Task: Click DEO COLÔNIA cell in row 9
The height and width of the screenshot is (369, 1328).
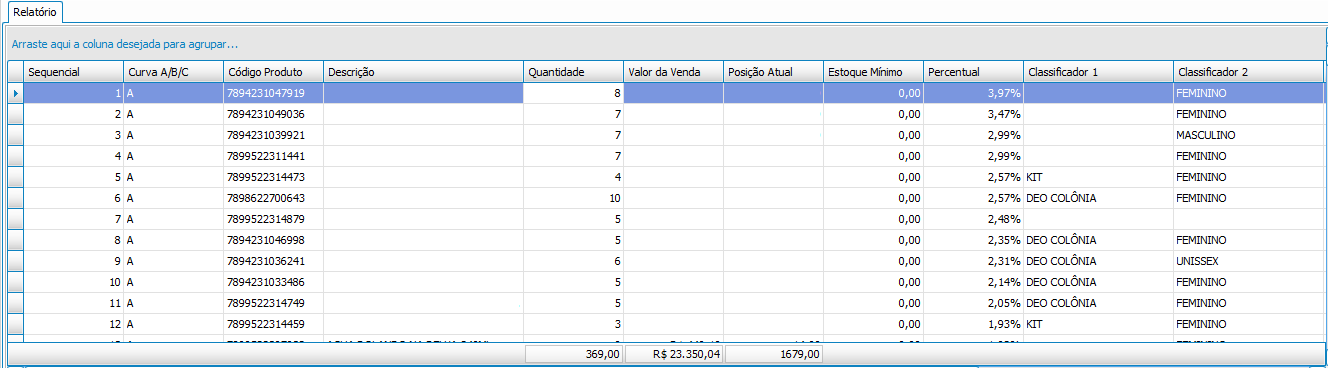Action: point(1099,261)
